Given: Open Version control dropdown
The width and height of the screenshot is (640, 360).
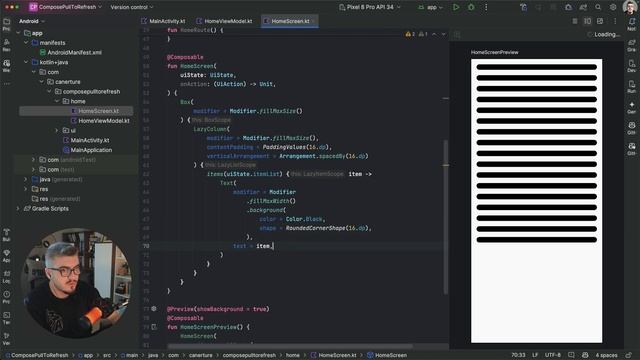Looking at the screenshot, I should [131, 7].
